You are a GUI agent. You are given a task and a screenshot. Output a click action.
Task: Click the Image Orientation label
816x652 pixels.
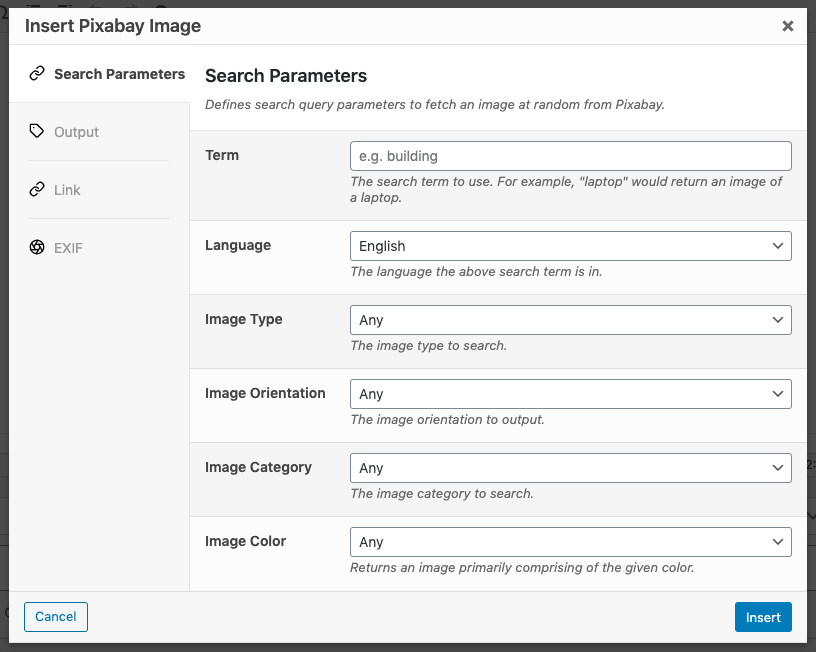click(265, 393)
